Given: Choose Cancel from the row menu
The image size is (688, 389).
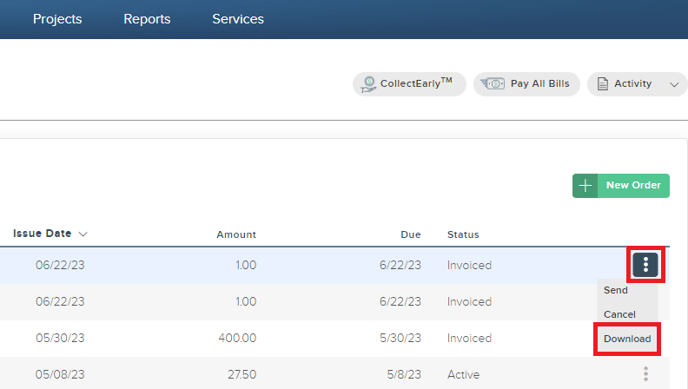Looking at the screenshot, I should coord(620,314).
